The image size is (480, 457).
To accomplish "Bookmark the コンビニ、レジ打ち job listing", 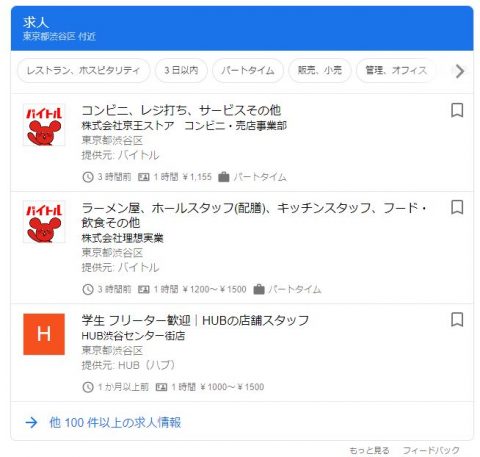I will pos(457,110).
